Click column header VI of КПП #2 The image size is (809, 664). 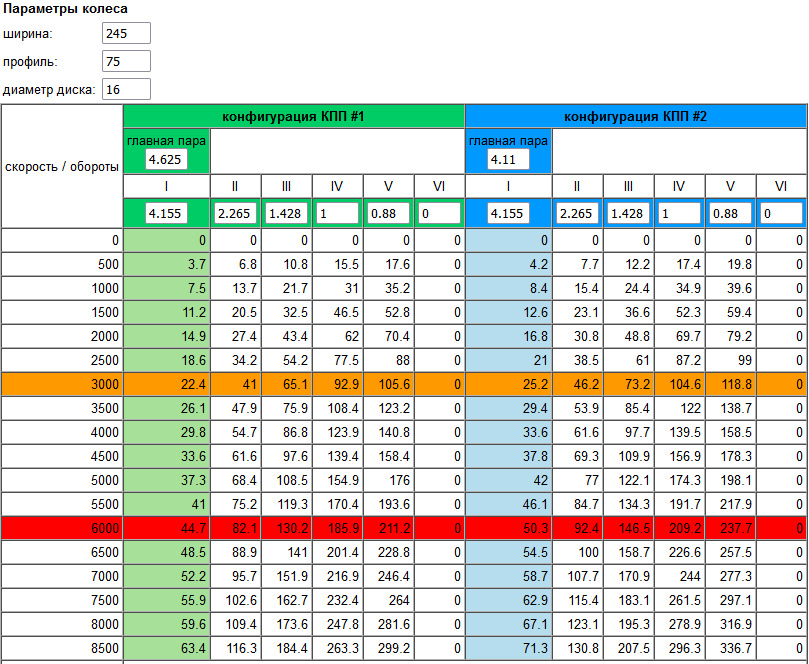tap(781, 186)
